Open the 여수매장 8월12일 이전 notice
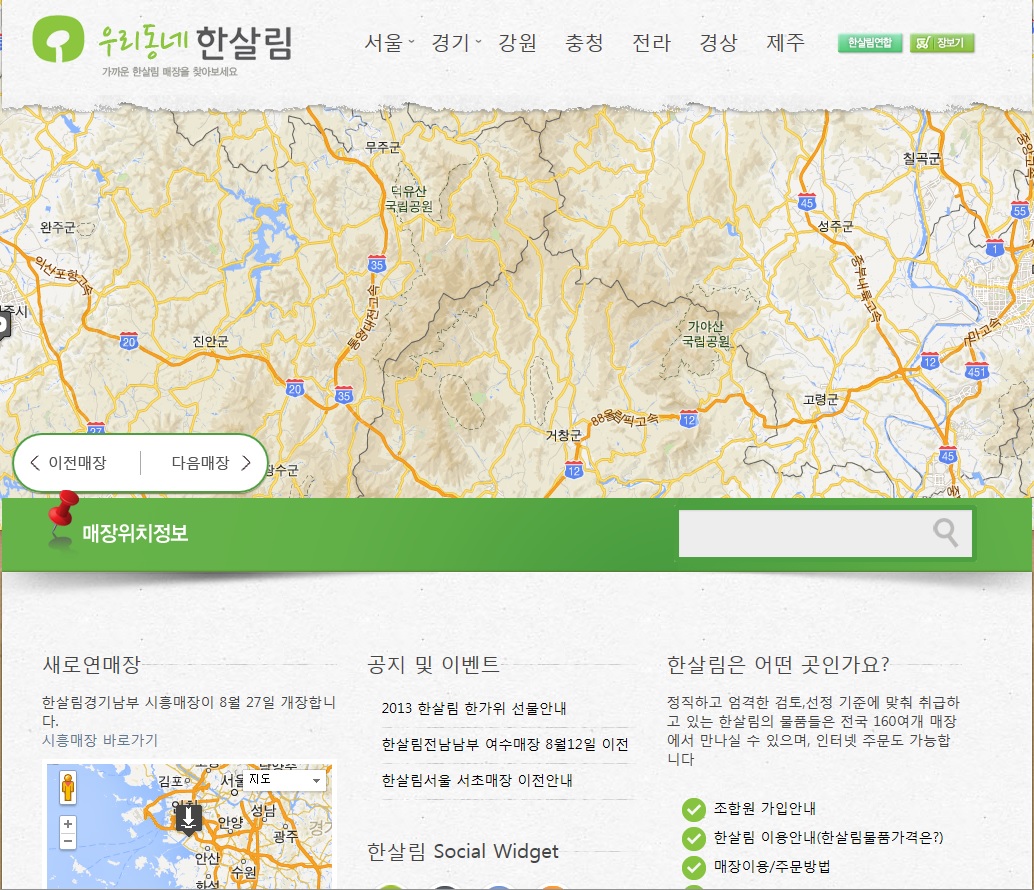The height and width of the screenshot is (890, 1034). coord(504,744)
